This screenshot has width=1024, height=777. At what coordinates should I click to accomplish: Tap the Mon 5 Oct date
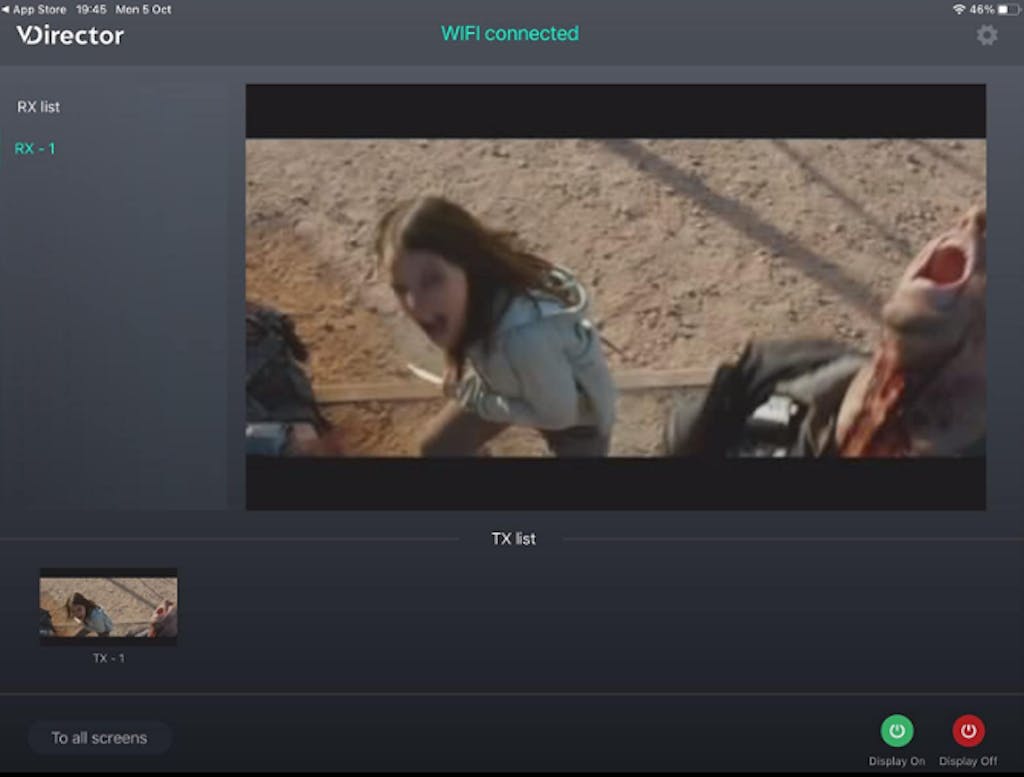144,9
